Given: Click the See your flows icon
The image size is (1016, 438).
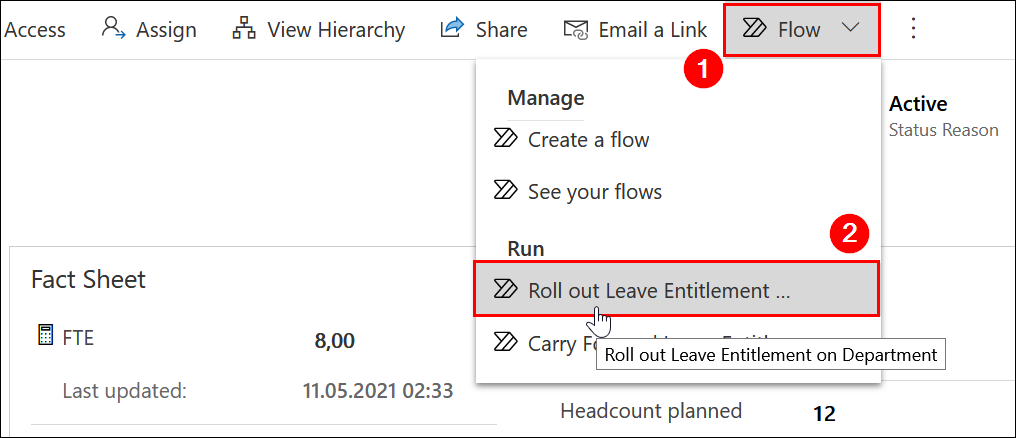Looking at the screenshot, I should (506, 190).
